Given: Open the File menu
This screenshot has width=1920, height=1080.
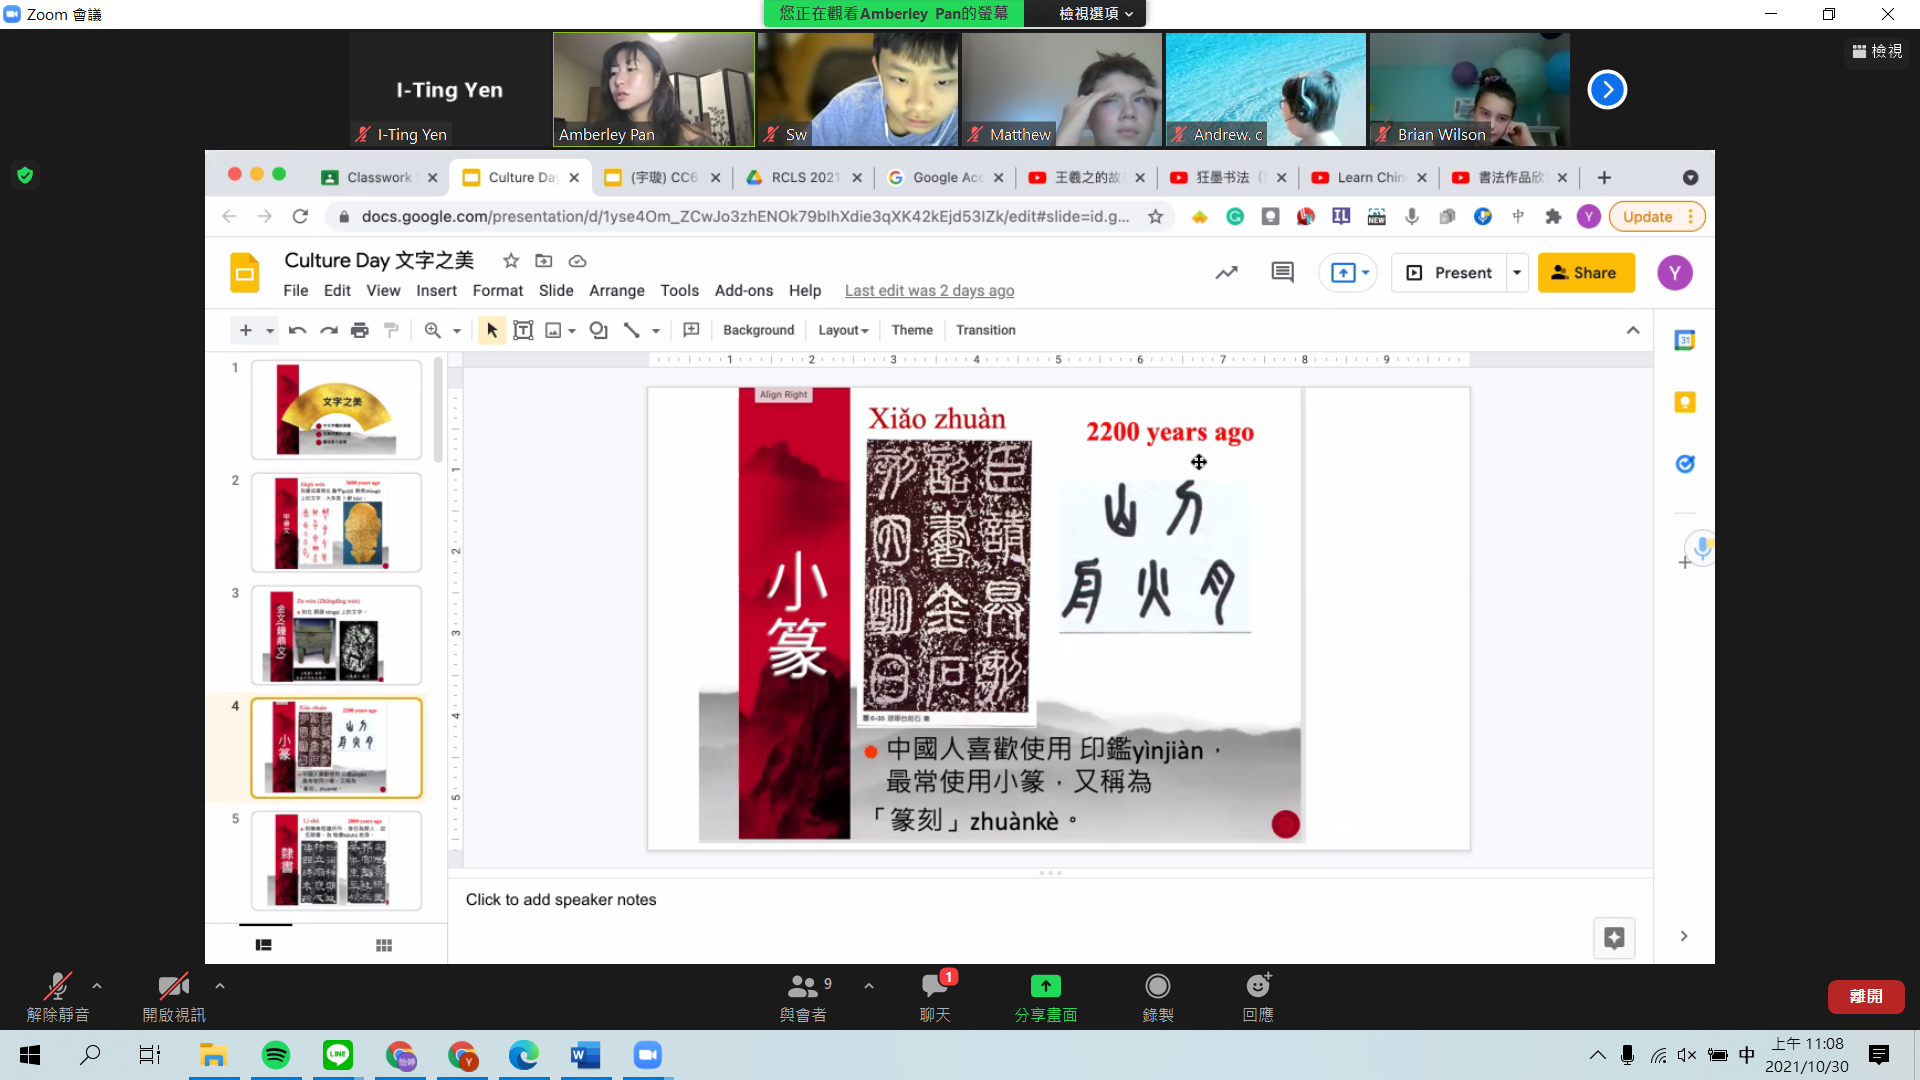Looking at the screenshot, I should (296, 290).
